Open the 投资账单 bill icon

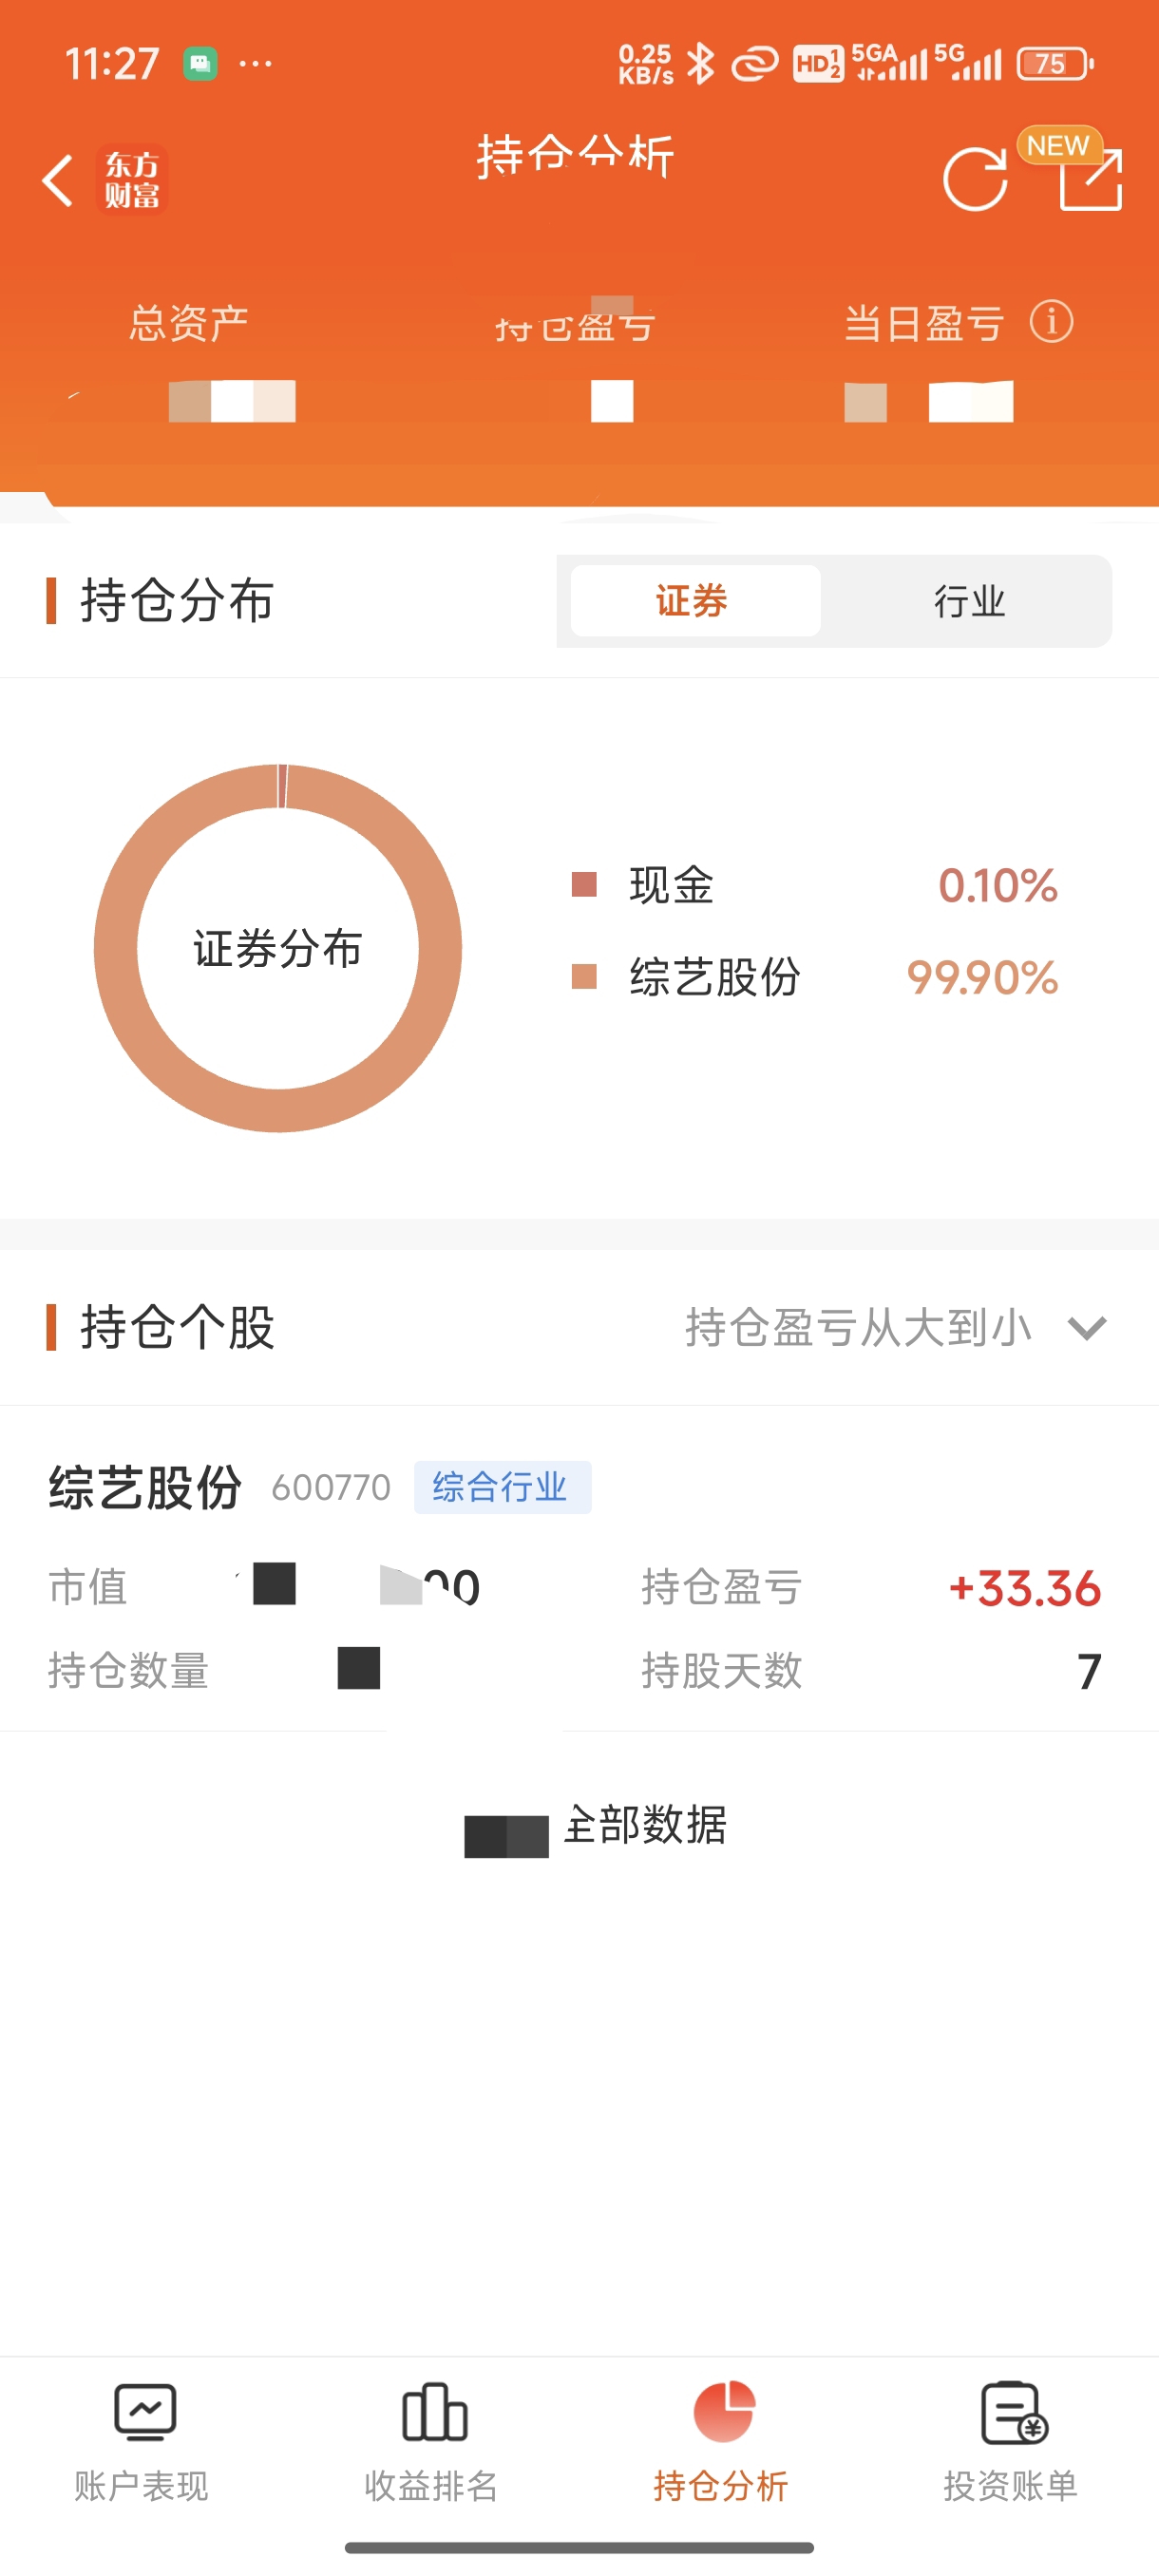(1013, 2412)
